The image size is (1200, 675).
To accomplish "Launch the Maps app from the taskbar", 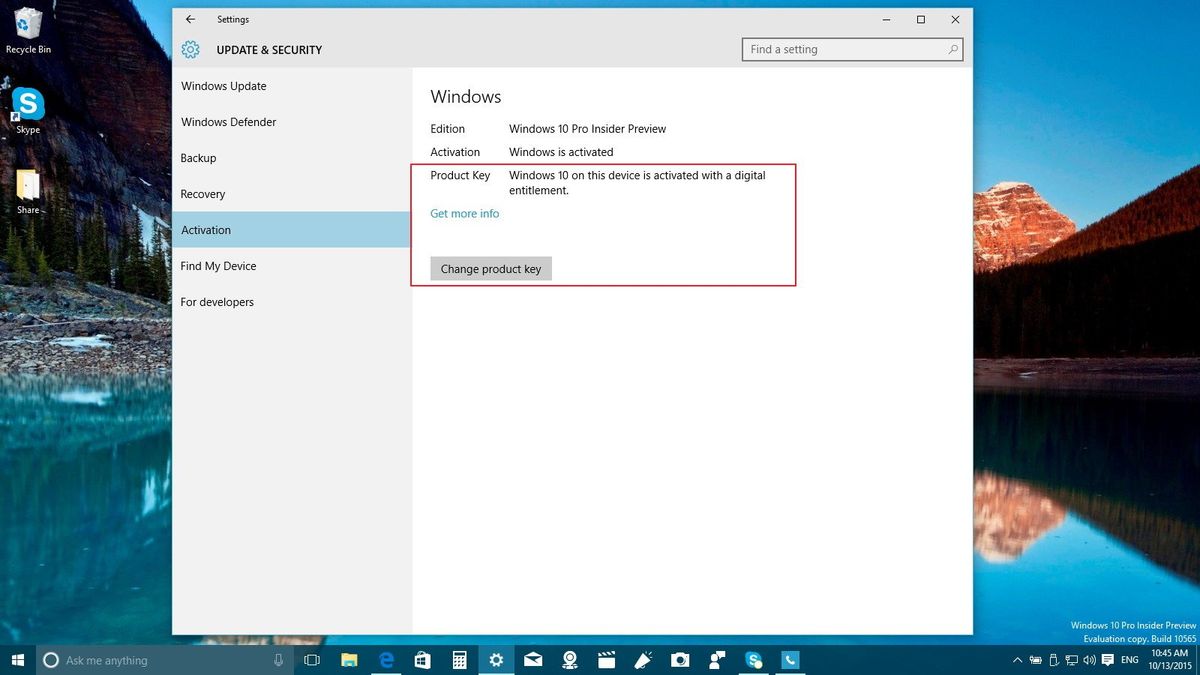I will (570, 660).
